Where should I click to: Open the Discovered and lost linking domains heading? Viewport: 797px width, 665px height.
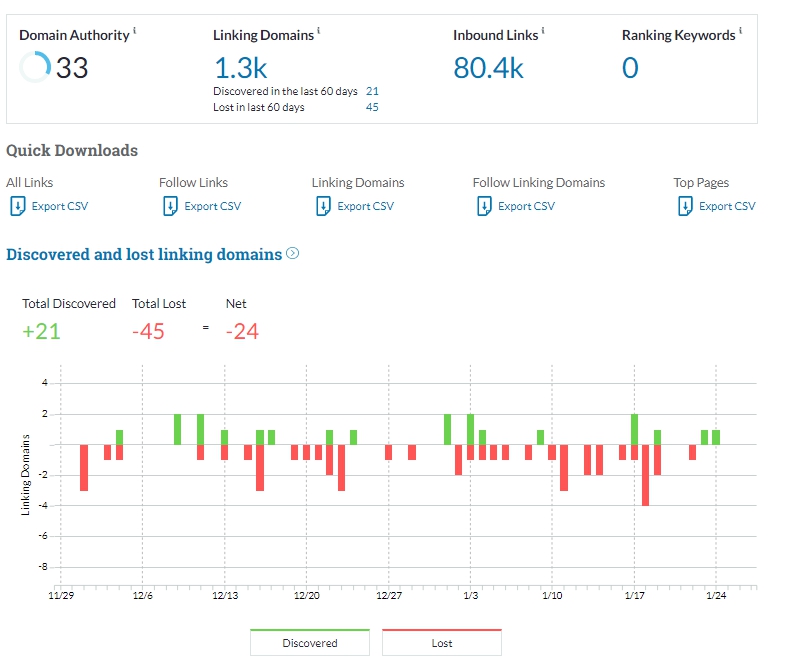(144, 255)
